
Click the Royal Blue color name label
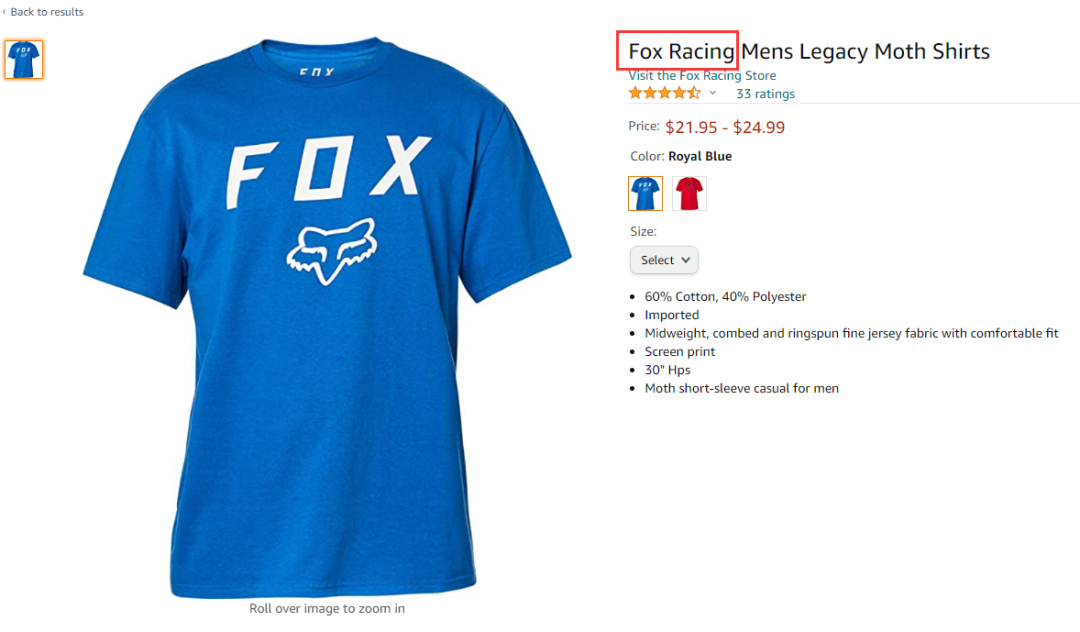700,156
